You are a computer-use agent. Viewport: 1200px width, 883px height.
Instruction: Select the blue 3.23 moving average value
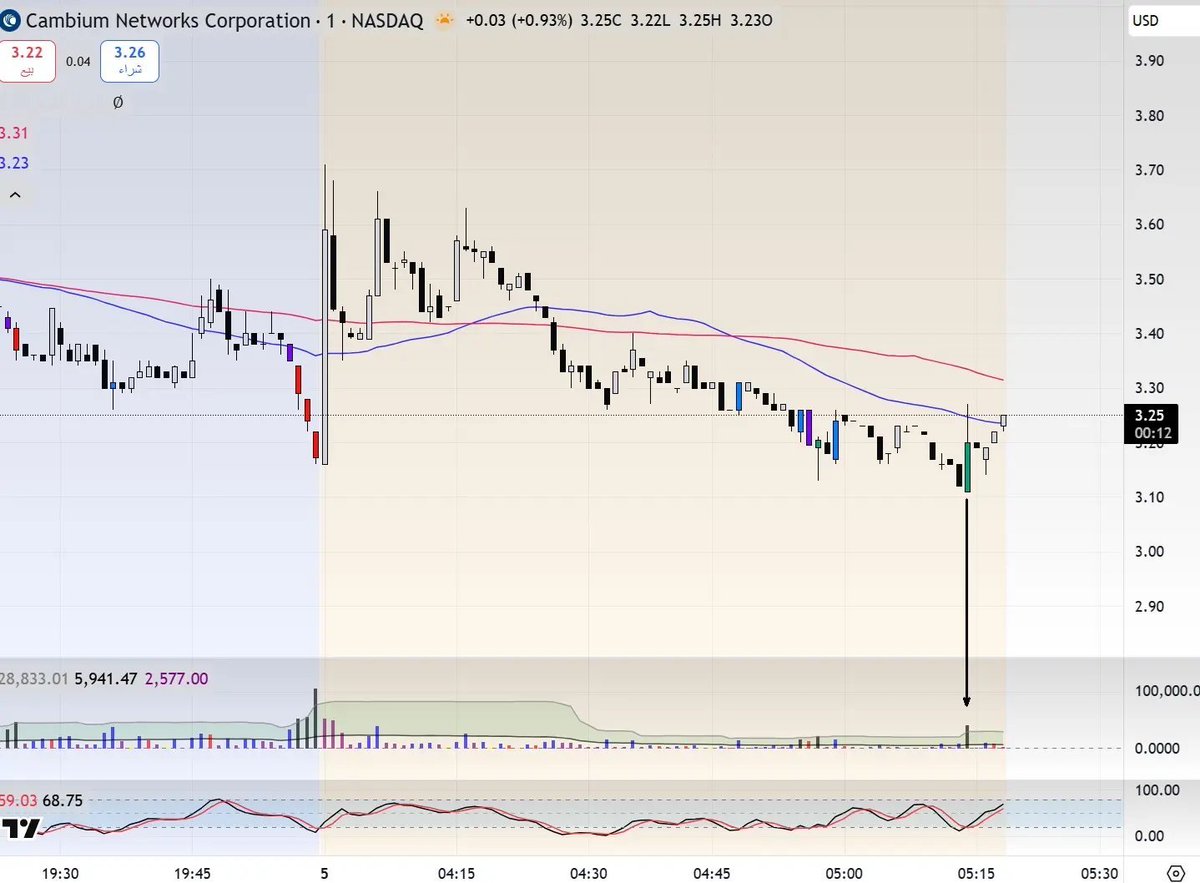pyautogui.click(x=13, y=163)
